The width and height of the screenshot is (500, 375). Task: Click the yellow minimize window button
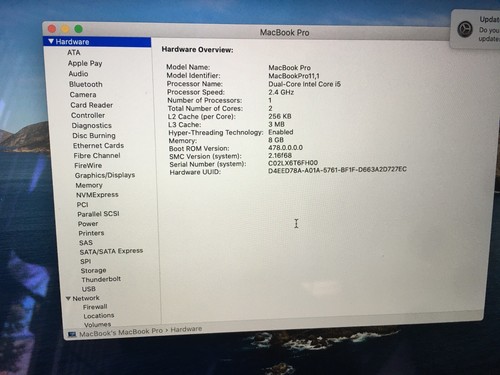(x=65, y=29)
